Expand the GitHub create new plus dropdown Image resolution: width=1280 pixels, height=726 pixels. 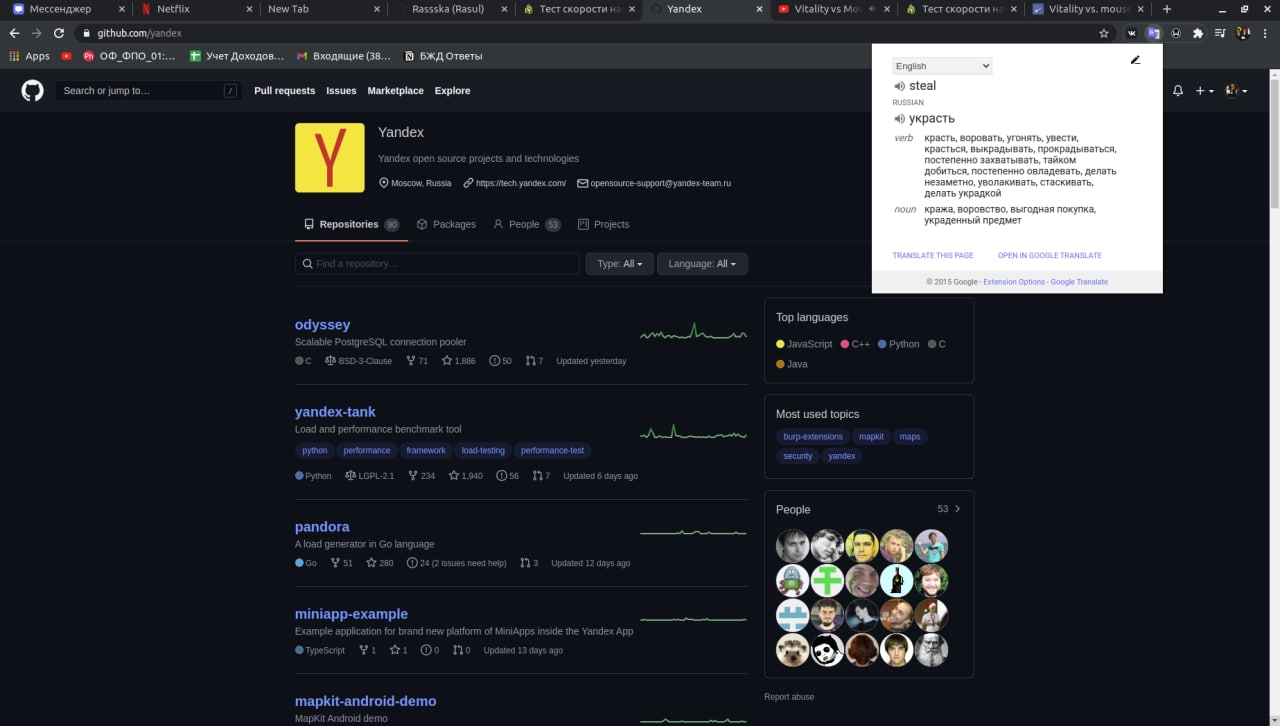click(x=1205, y=91)
